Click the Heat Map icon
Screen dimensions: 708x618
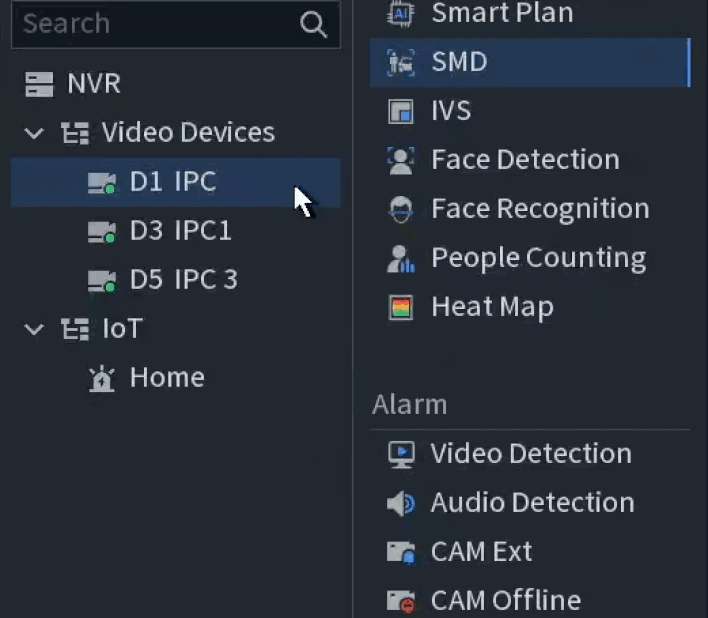click(401, 307)
